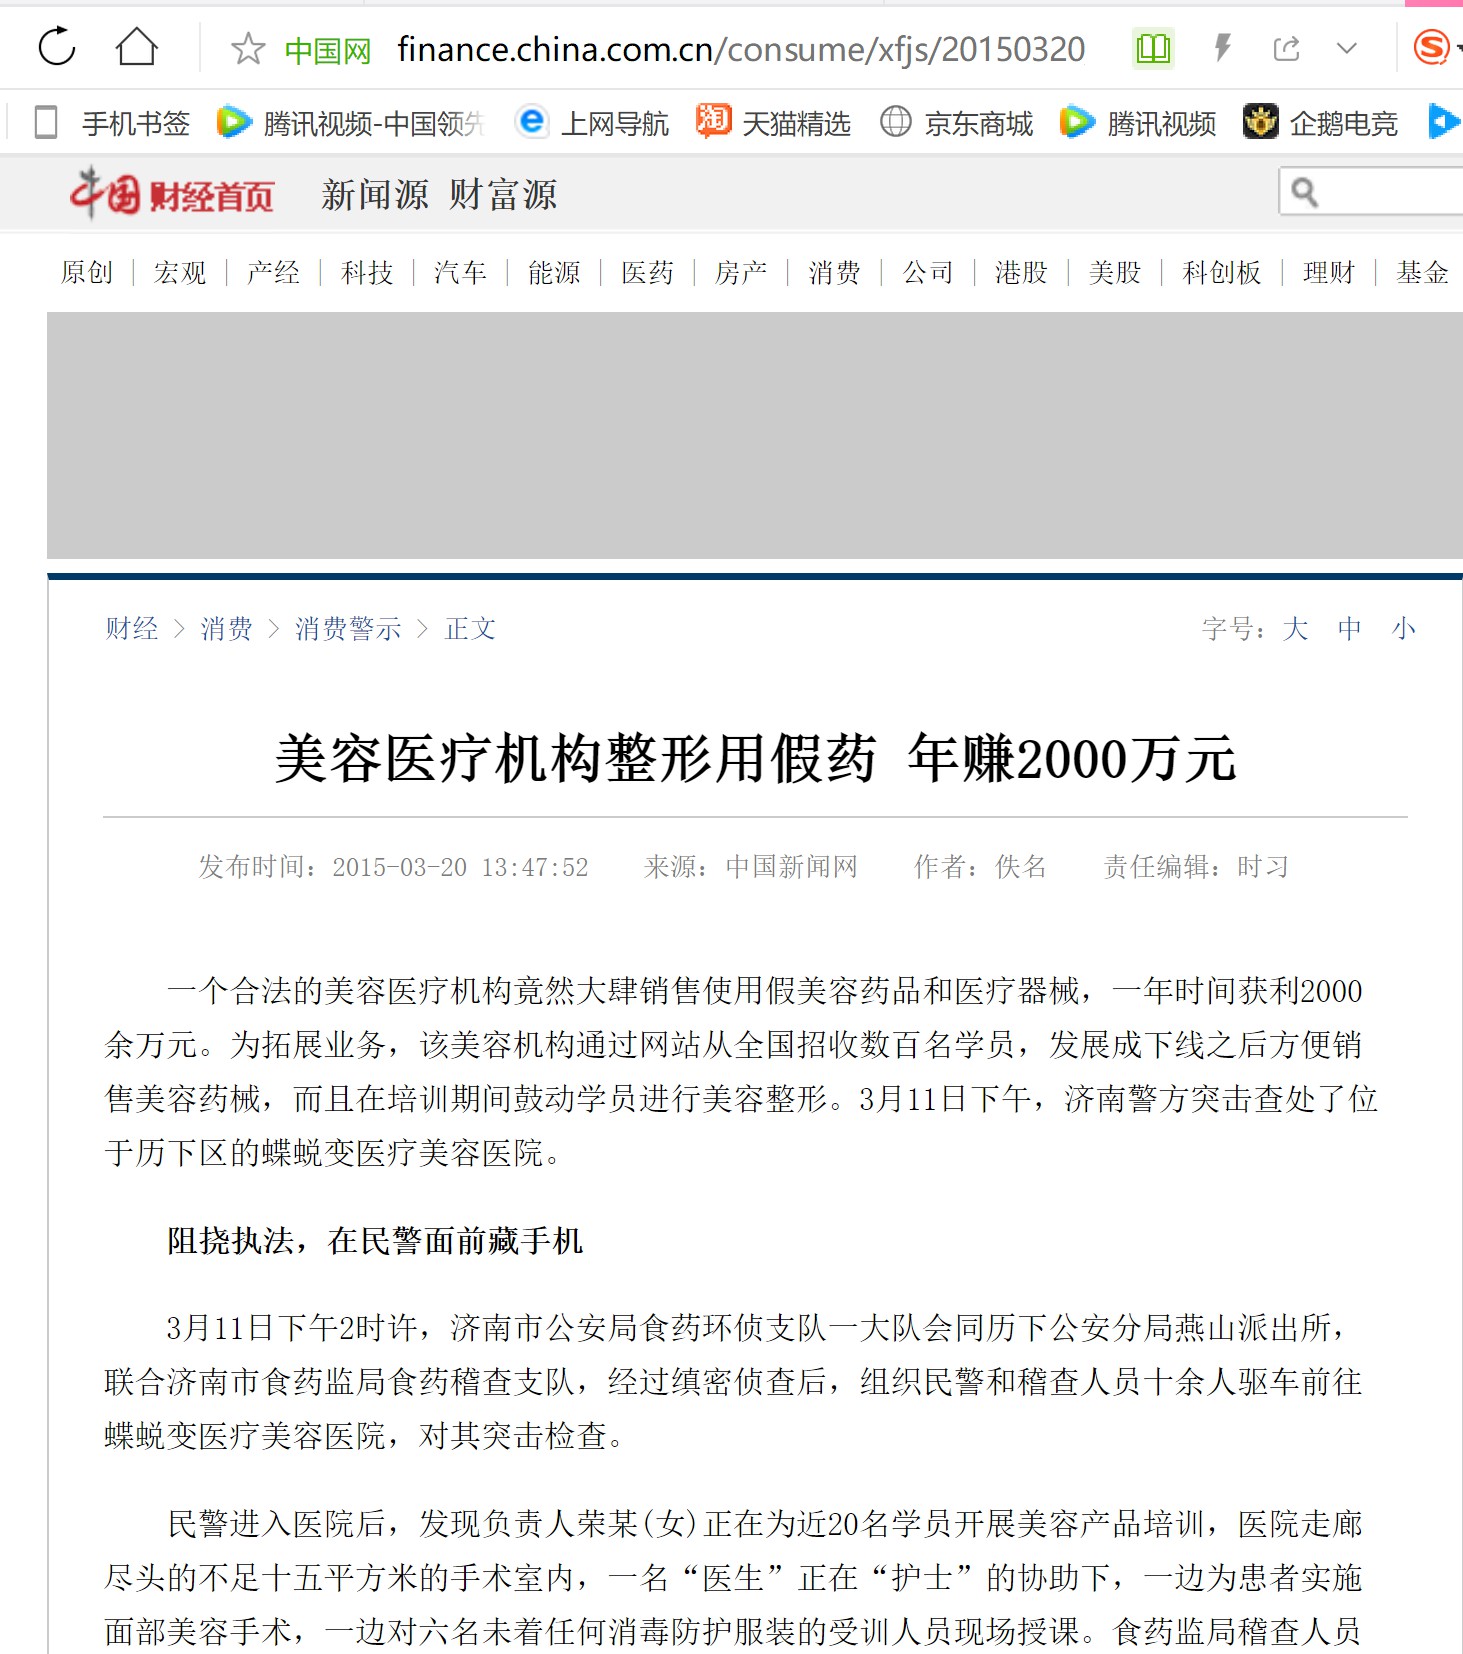This screenshot has width=1463, height=1654.
Task: Open the 新闻源 link
Action: (x=375, y=195)
